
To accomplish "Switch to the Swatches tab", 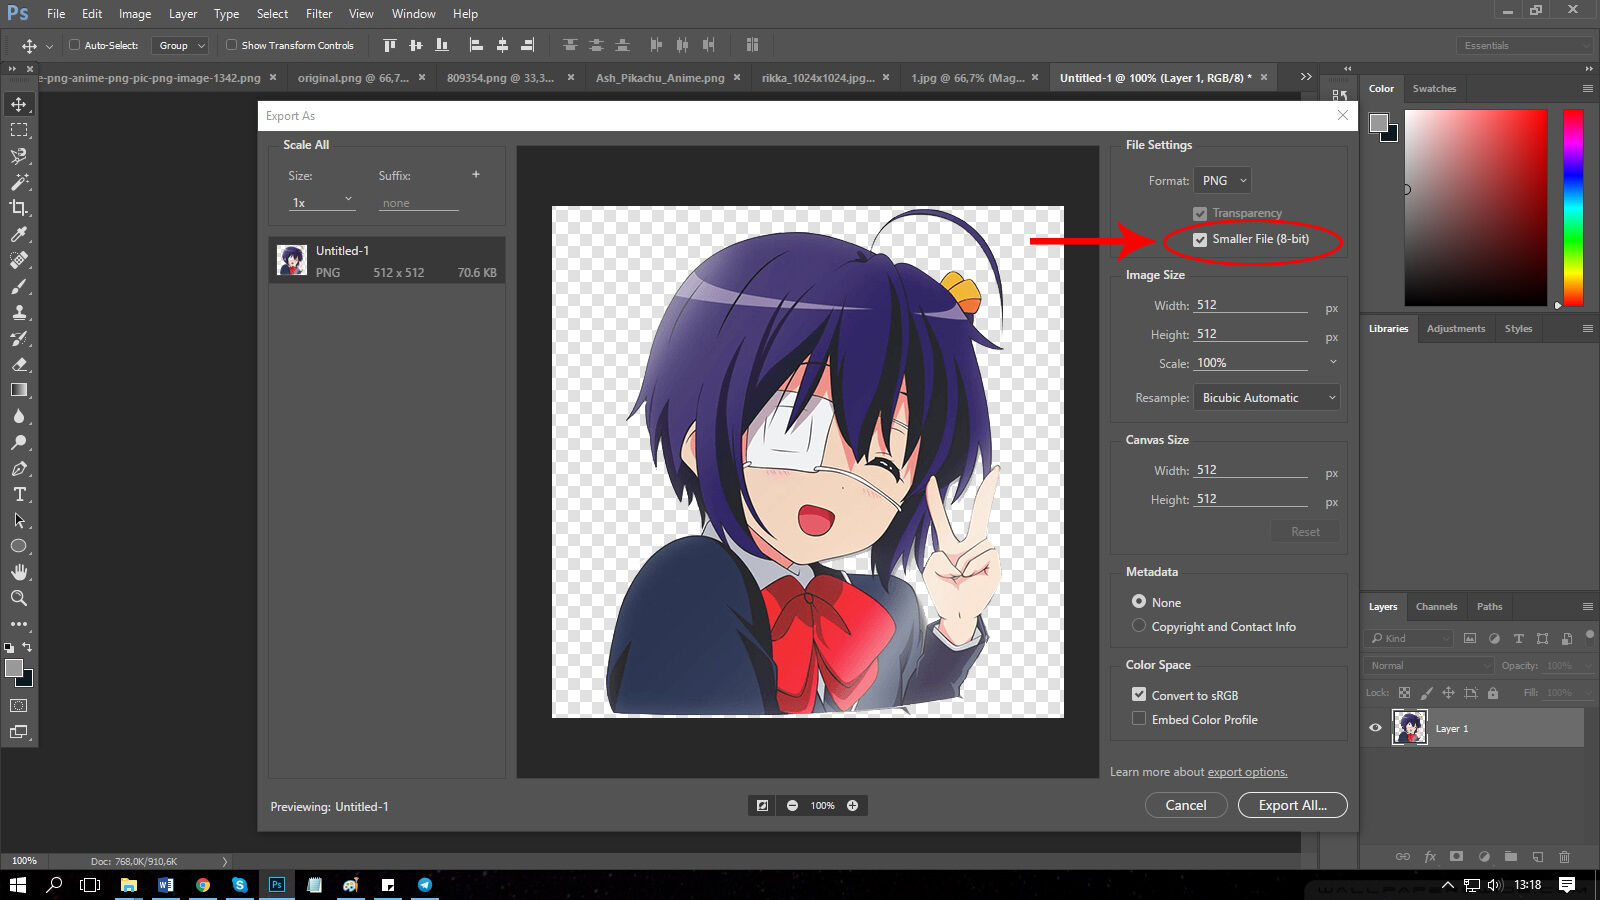I will [x=1434, y=88].
